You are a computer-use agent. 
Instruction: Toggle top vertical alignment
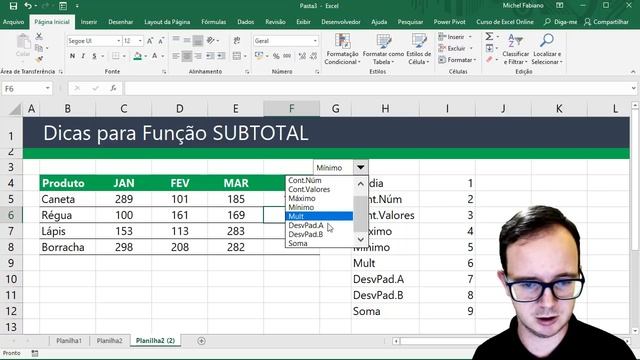coord(176,40)
